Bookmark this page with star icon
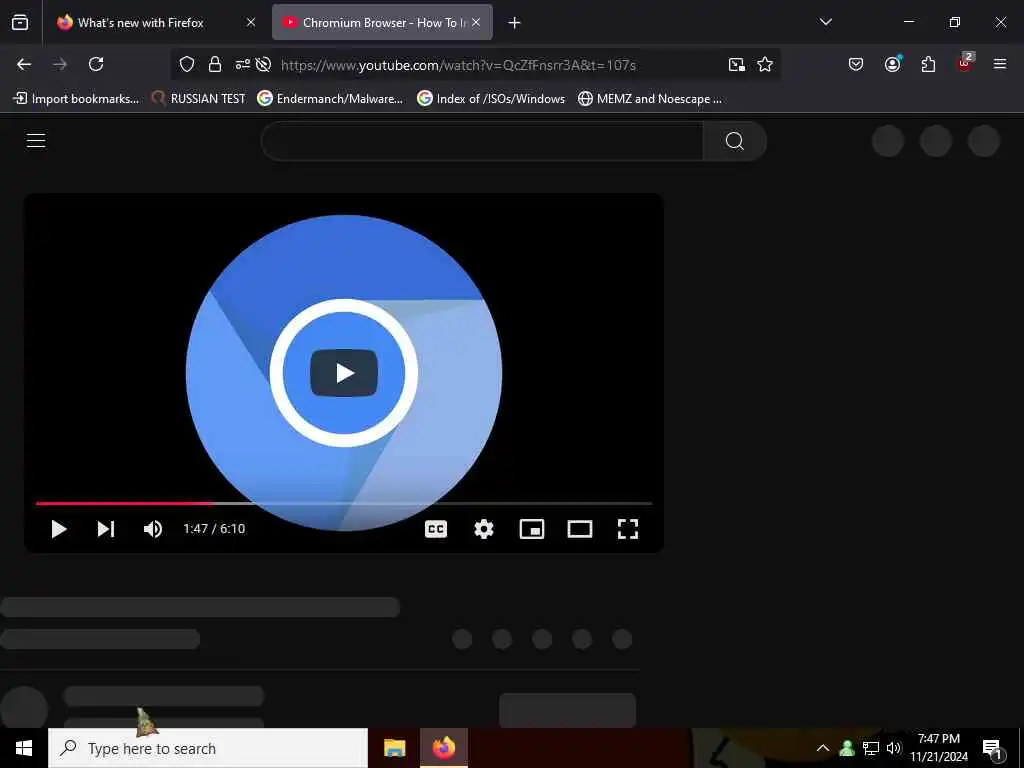The image size is (1024, 768). pos(765,64)
